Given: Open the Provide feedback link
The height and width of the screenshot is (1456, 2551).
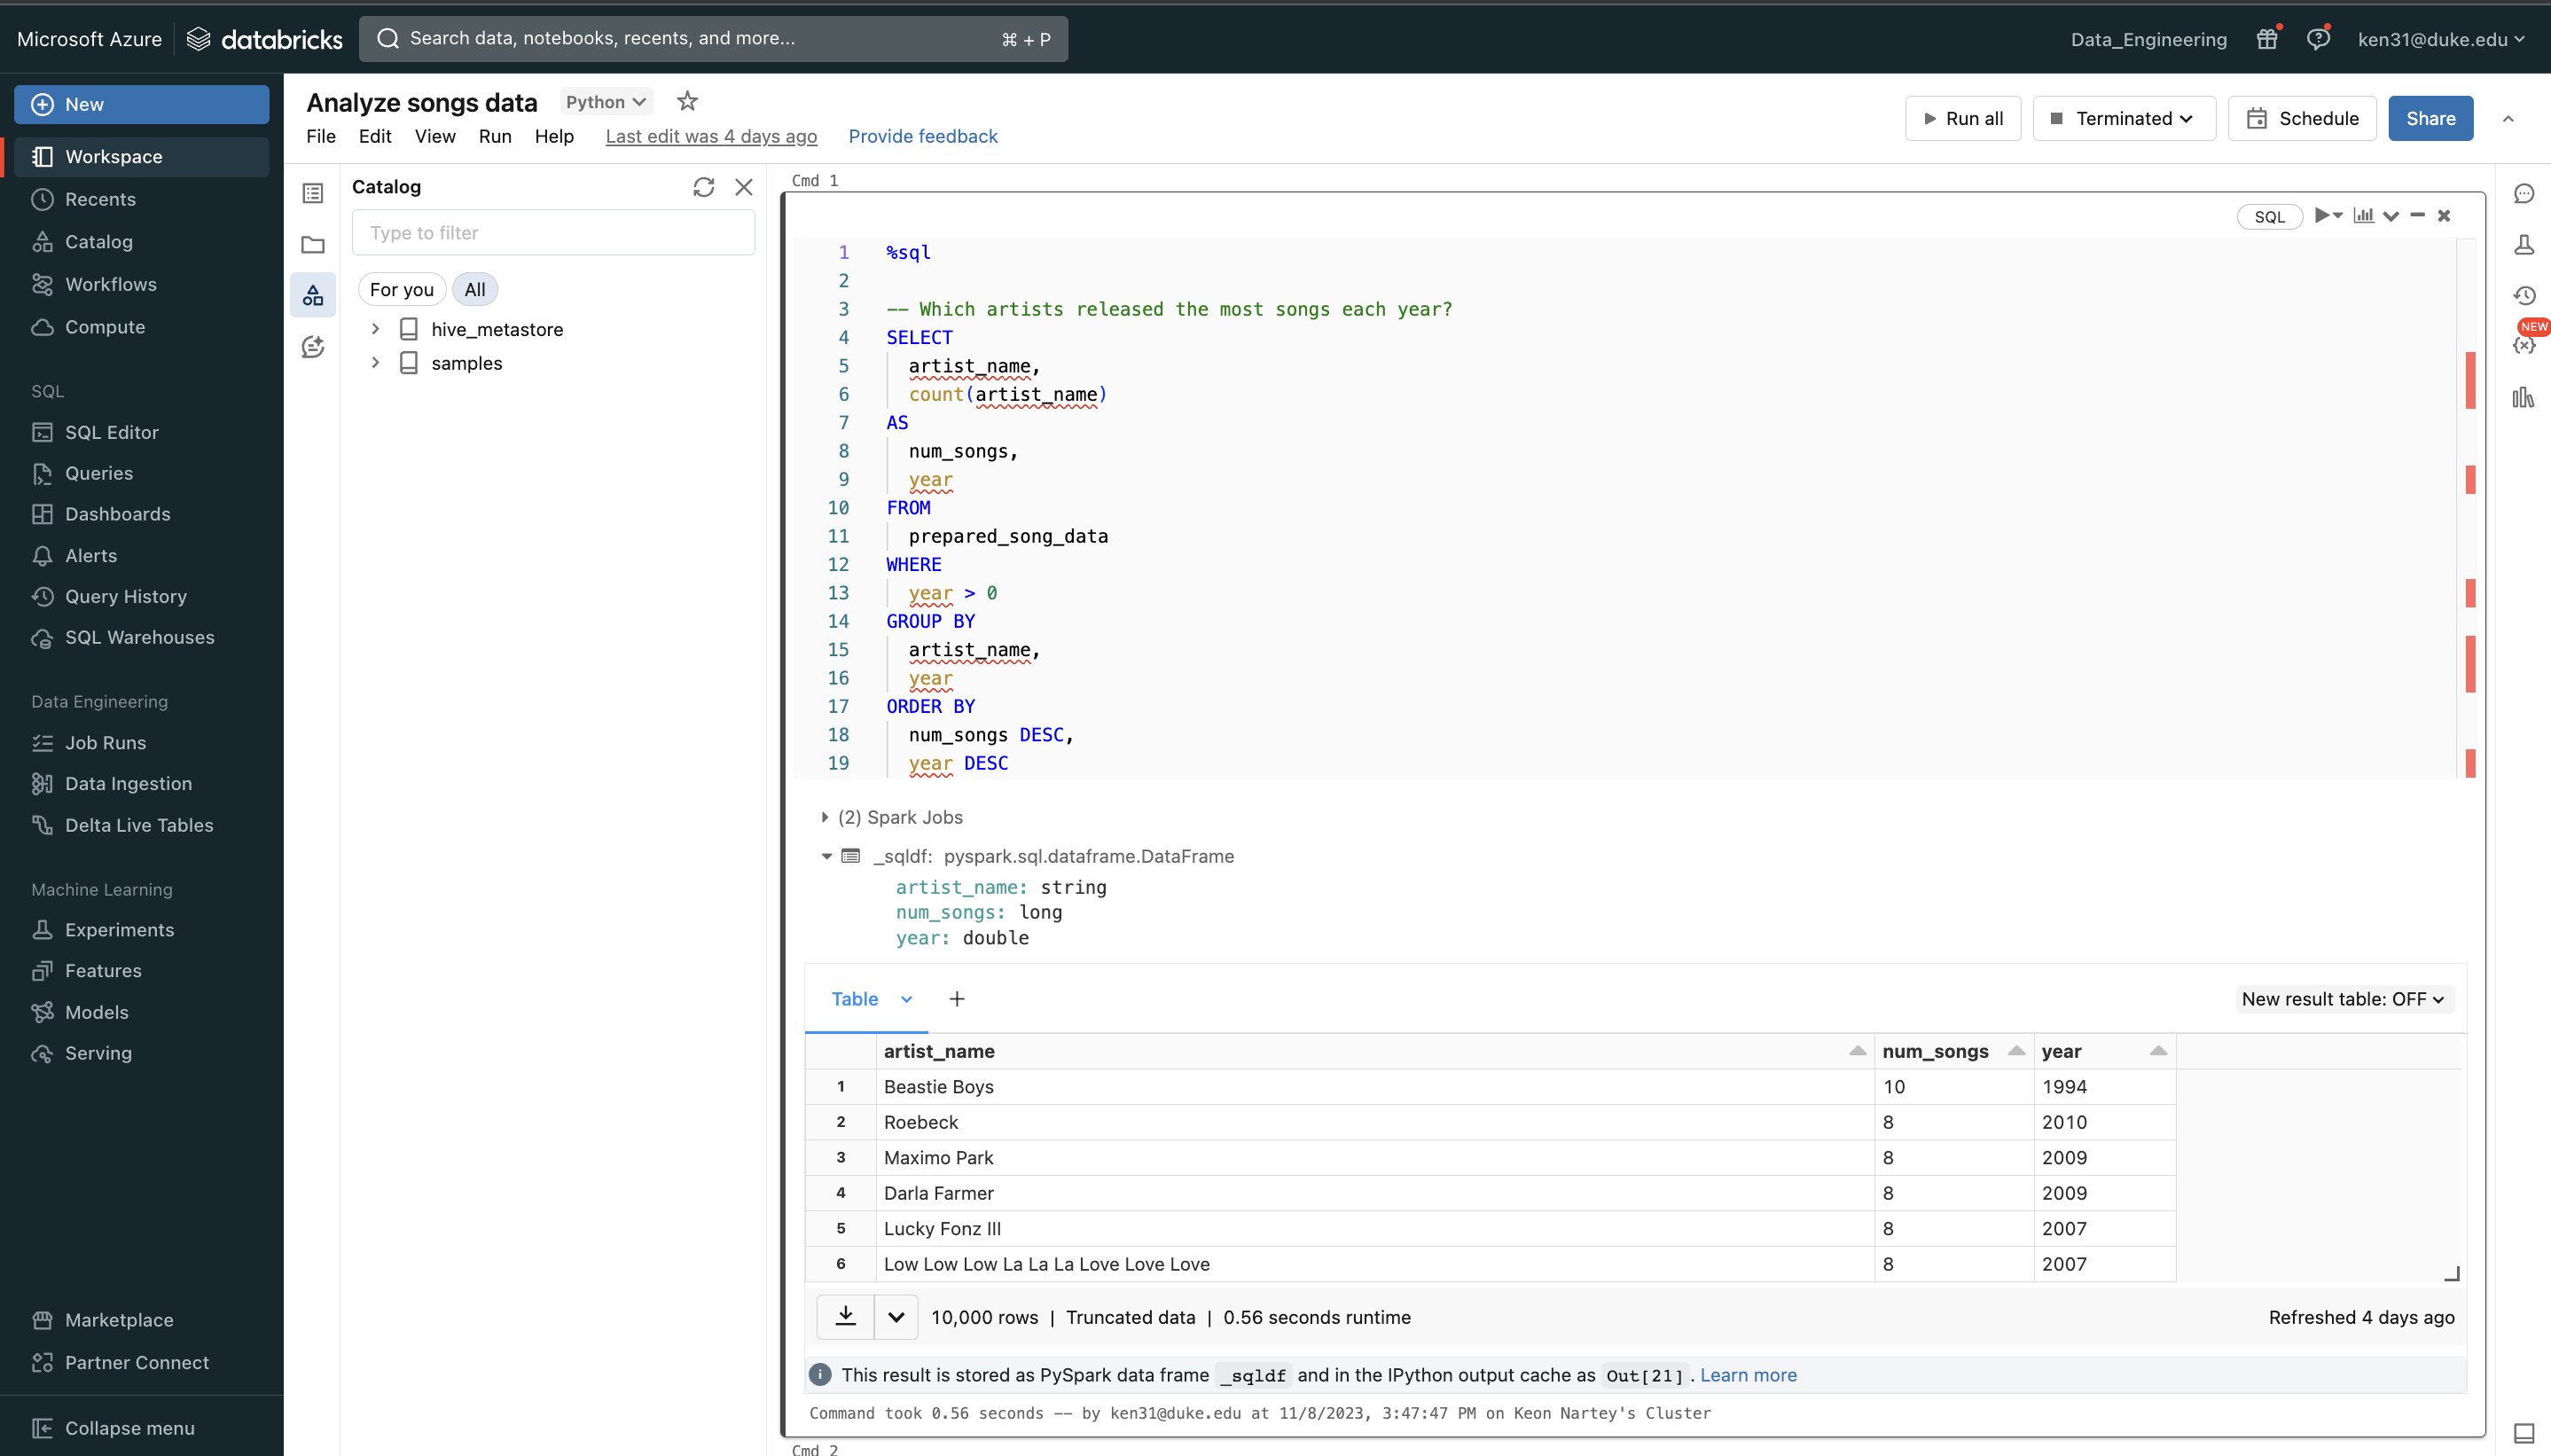Looking at the screenshot, I should tap(922, 136).
